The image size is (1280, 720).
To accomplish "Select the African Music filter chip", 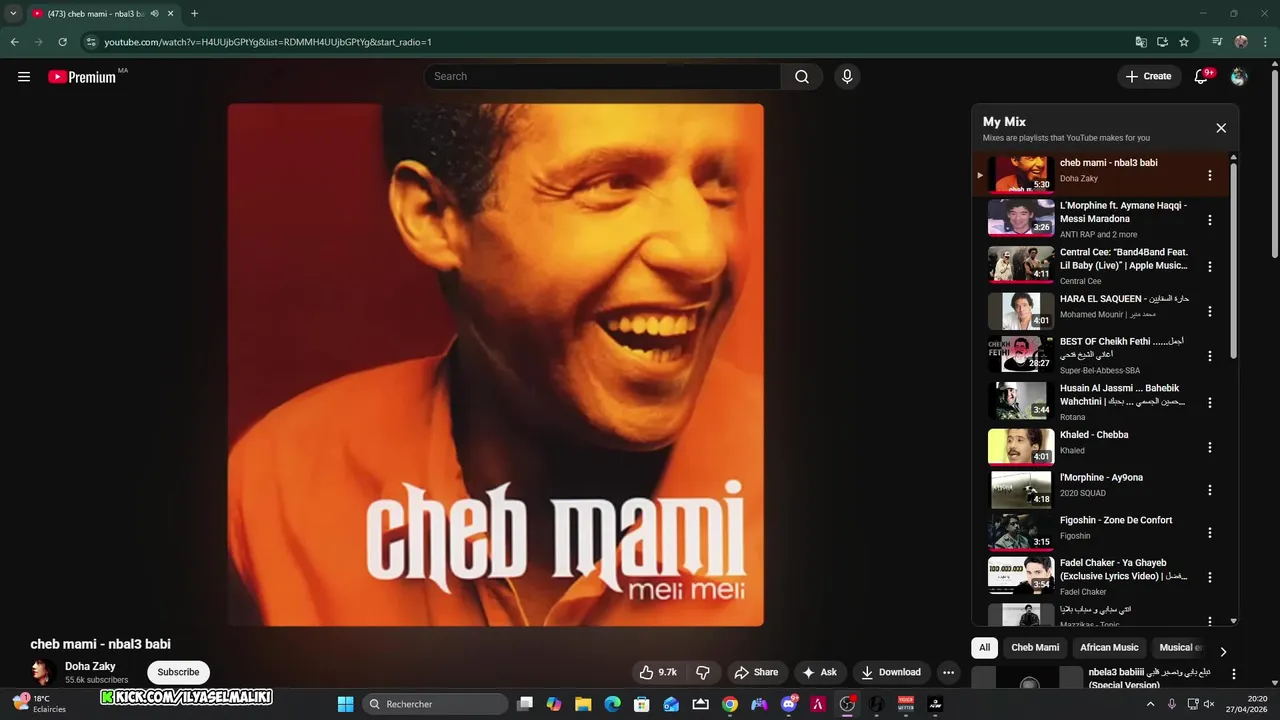I will tap(1109, 647).
